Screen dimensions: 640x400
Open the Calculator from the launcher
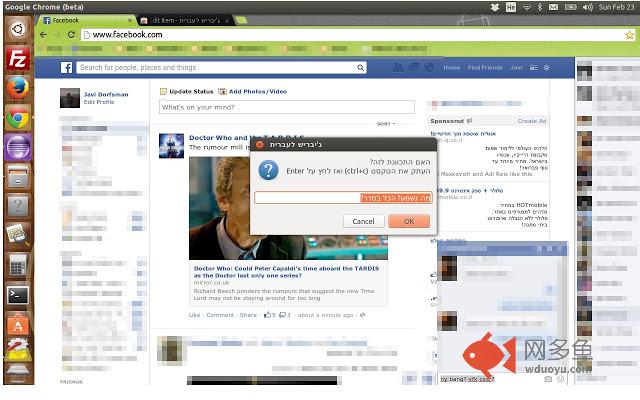pyautogui.click(x=17, y=266)
